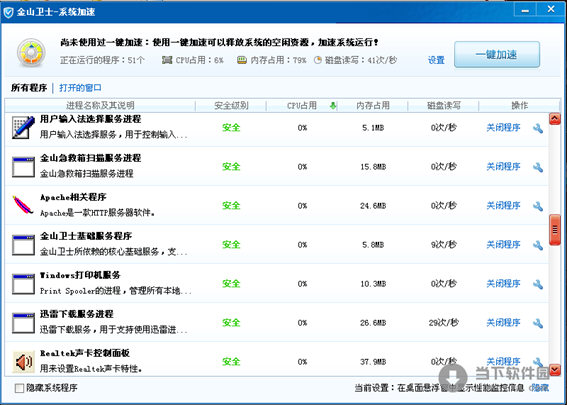Screen dimensions: 567x405
Task: Click the red scrollbar thumb
Action: (555, 230)
